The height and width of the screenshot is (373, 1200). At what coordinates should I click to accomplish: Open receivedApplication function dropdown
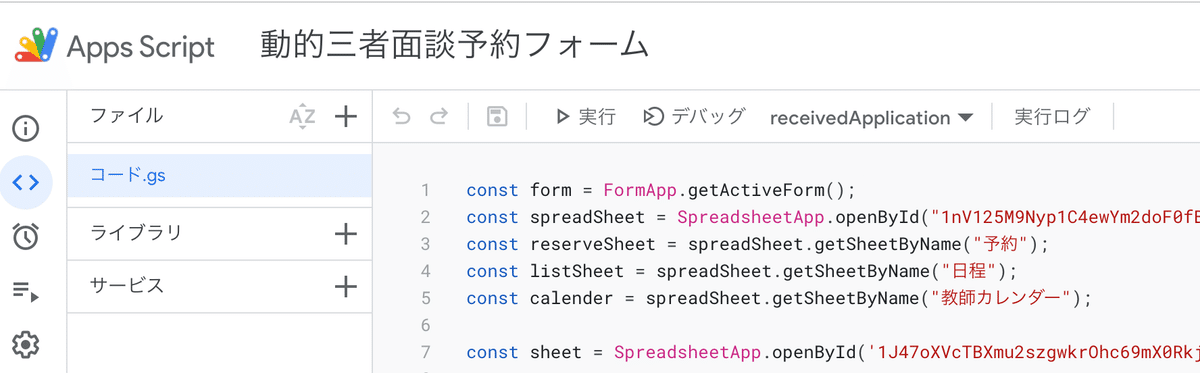[871, 118]
